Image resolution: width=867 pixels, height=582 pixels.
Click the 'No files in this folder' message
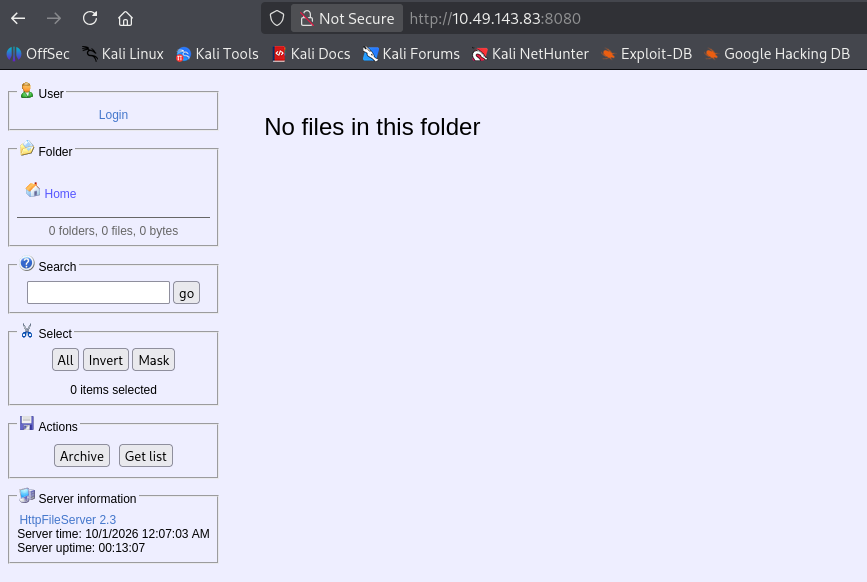point(372,127)
